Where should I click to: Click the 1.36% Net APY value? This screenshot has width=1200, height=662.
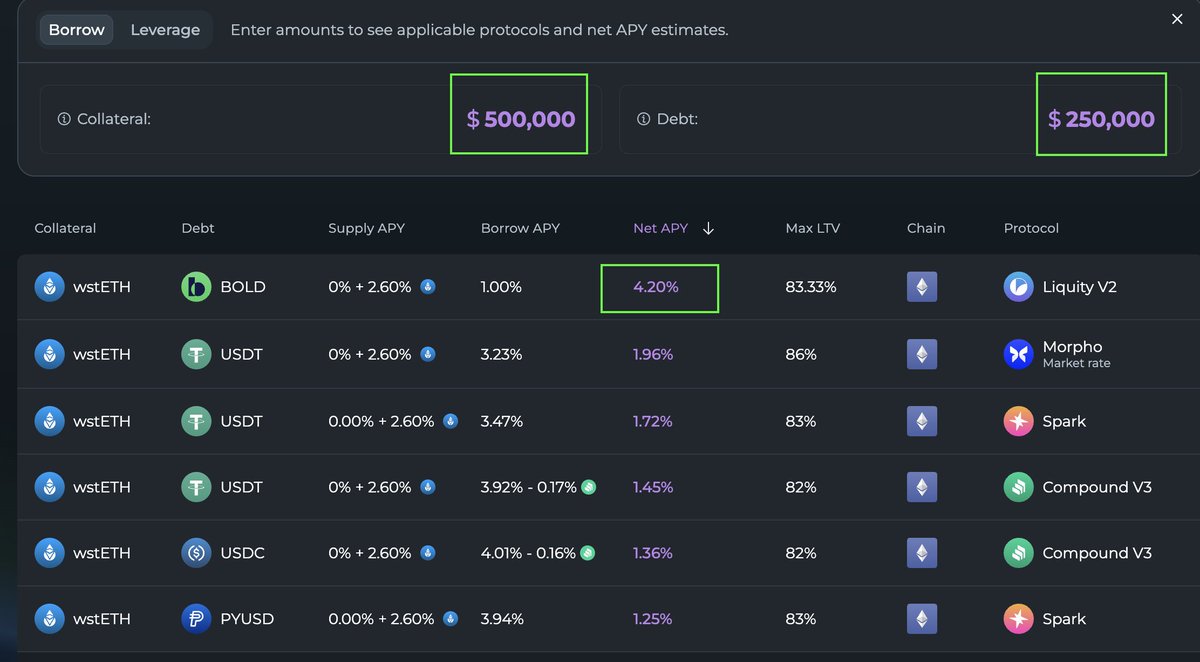tap(653, 553)
